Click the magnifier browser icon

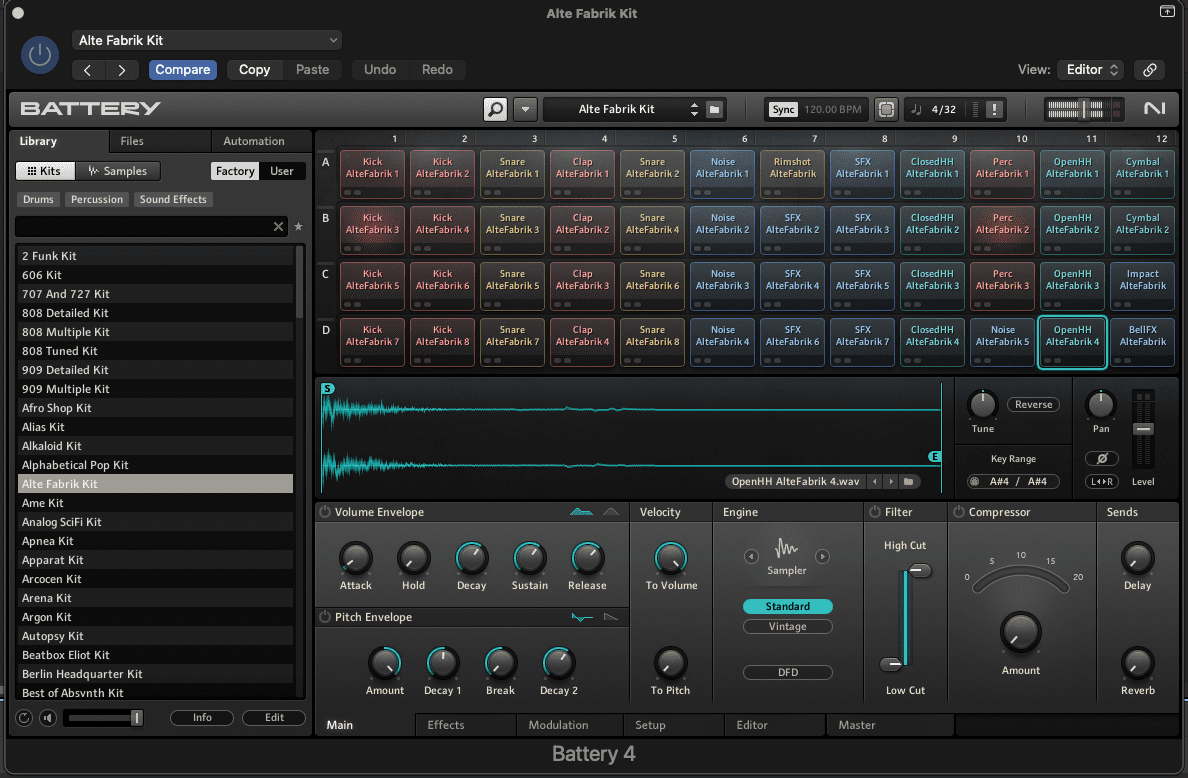pos(495,109)
